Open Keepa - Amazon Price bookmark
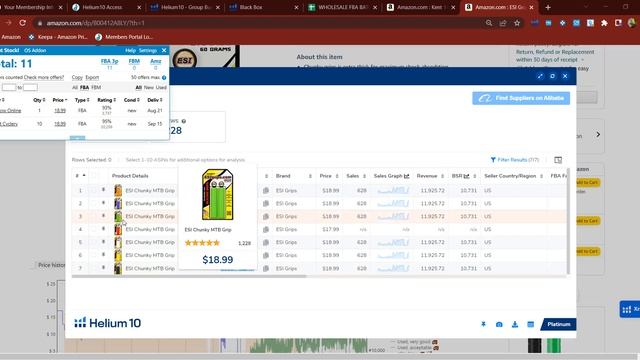 [x=58, y=37]
